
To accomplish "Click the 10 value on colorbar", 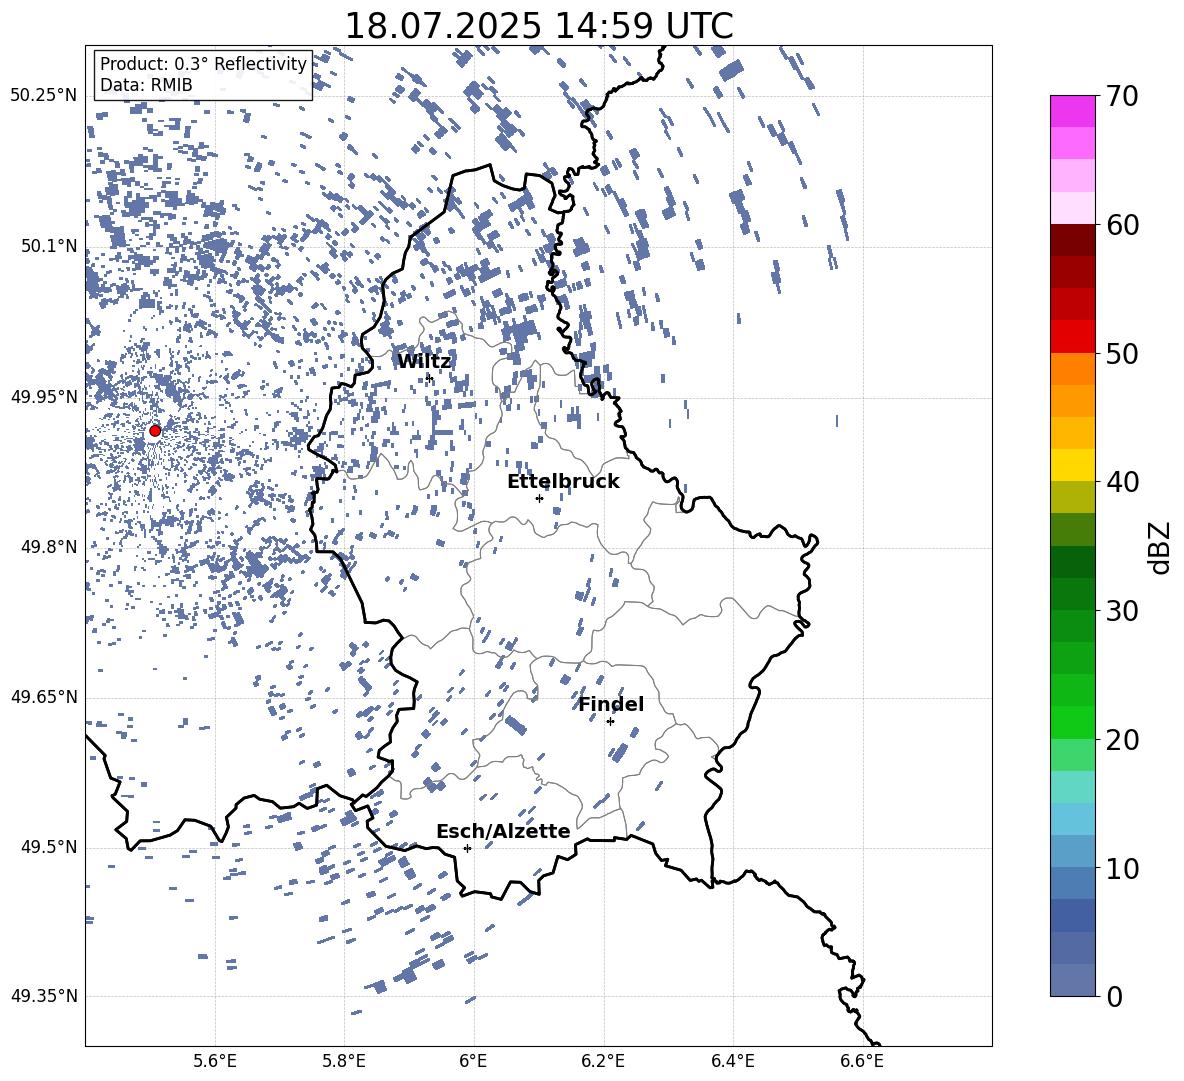I will pos(1122,868).
